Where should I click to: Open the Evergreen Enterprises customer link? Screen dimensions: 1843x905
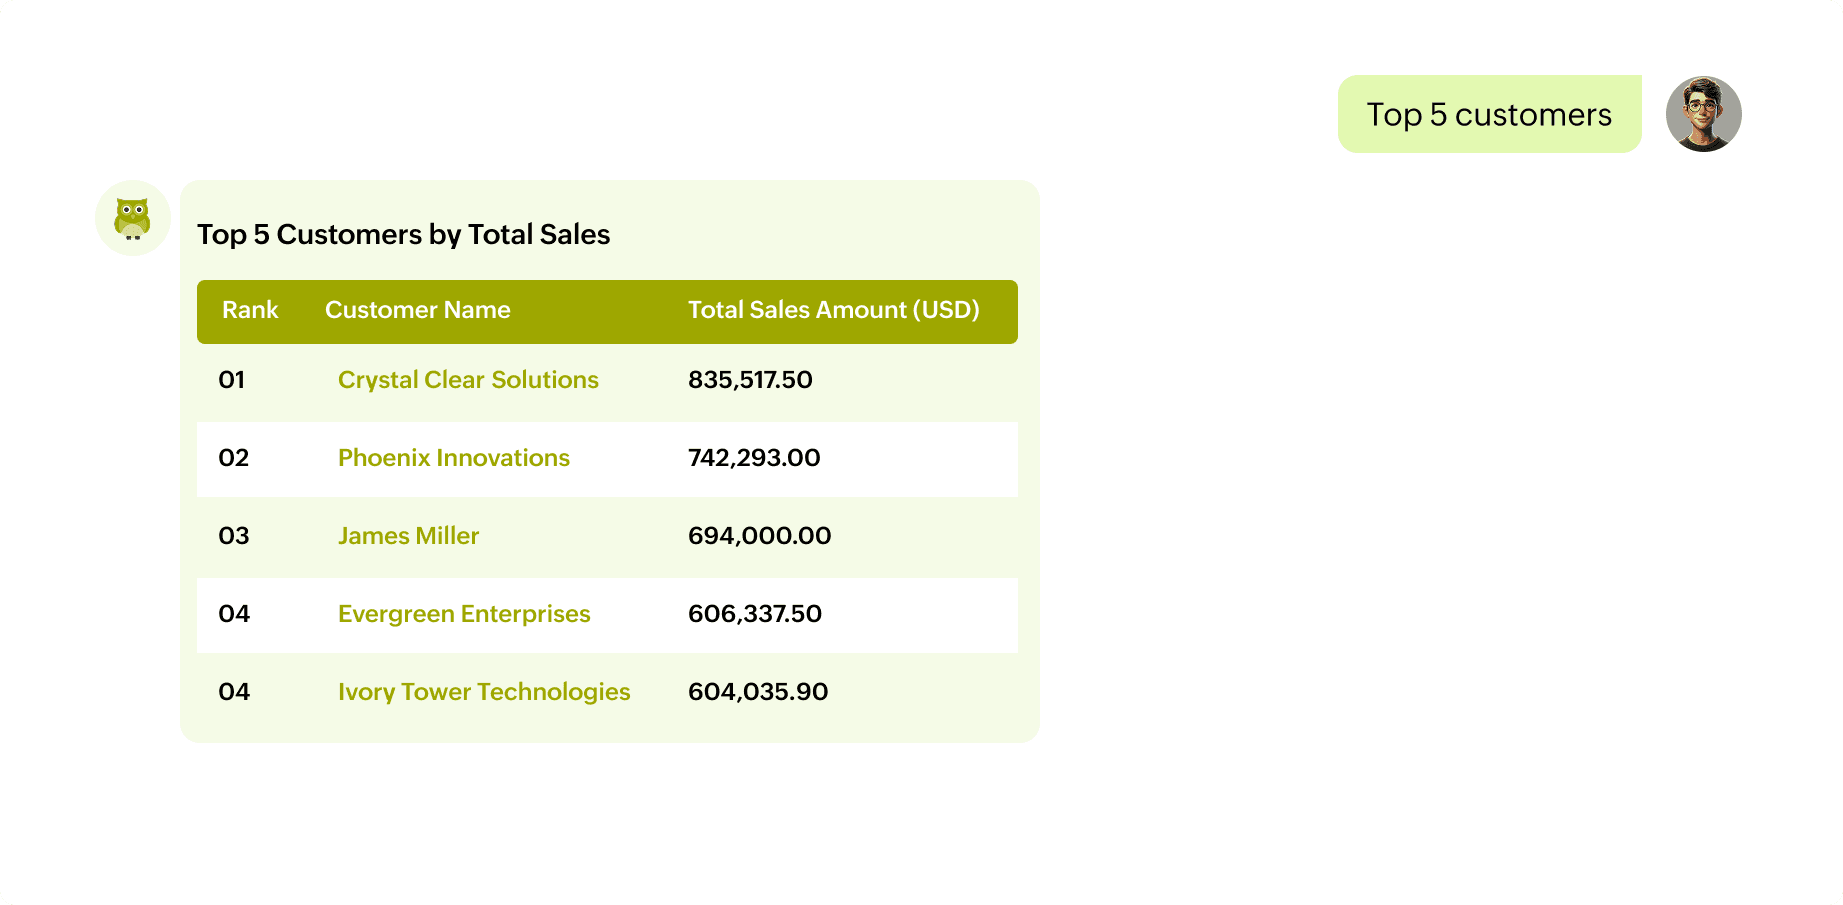(464, 614)
